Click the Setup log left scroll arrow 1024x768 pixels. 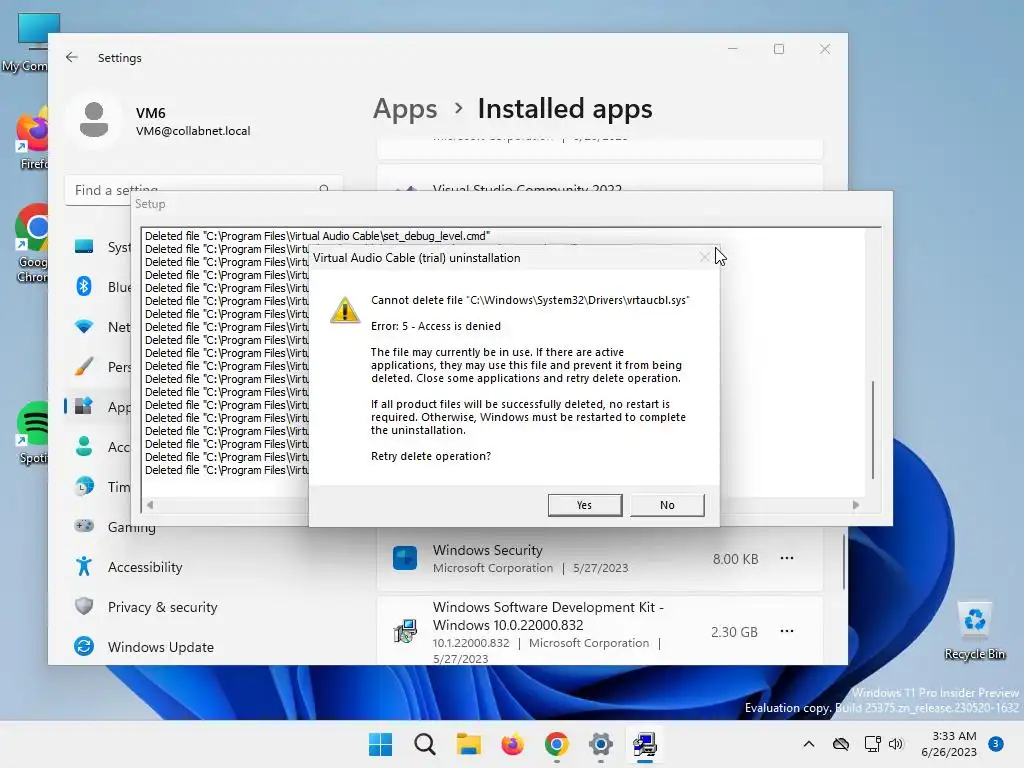click(150, 505)
